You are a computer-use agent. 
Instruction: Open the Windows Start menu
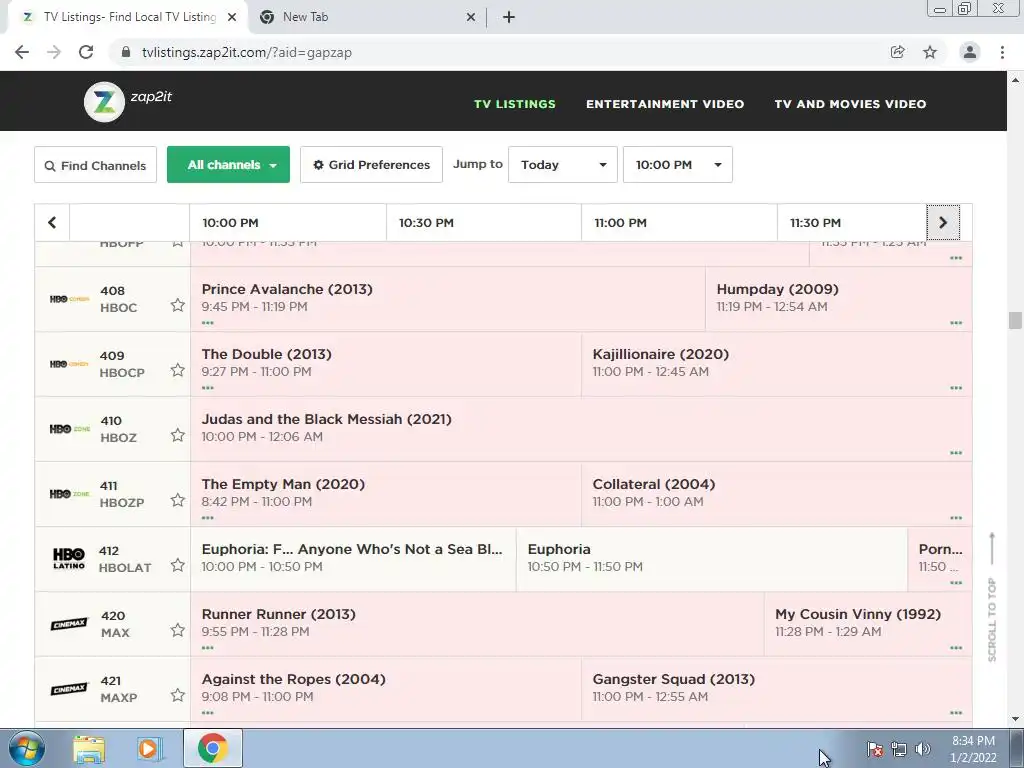pos(27,748)
